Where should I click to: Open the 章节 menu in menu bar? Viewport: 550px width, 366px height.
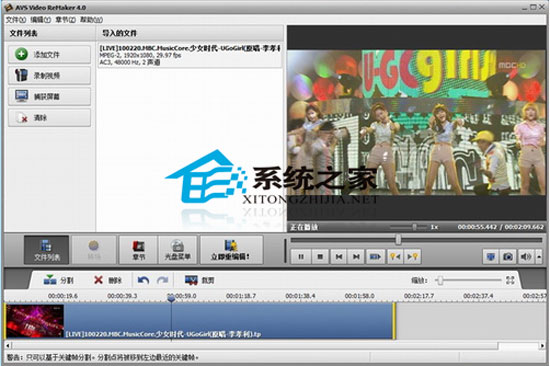66,20
